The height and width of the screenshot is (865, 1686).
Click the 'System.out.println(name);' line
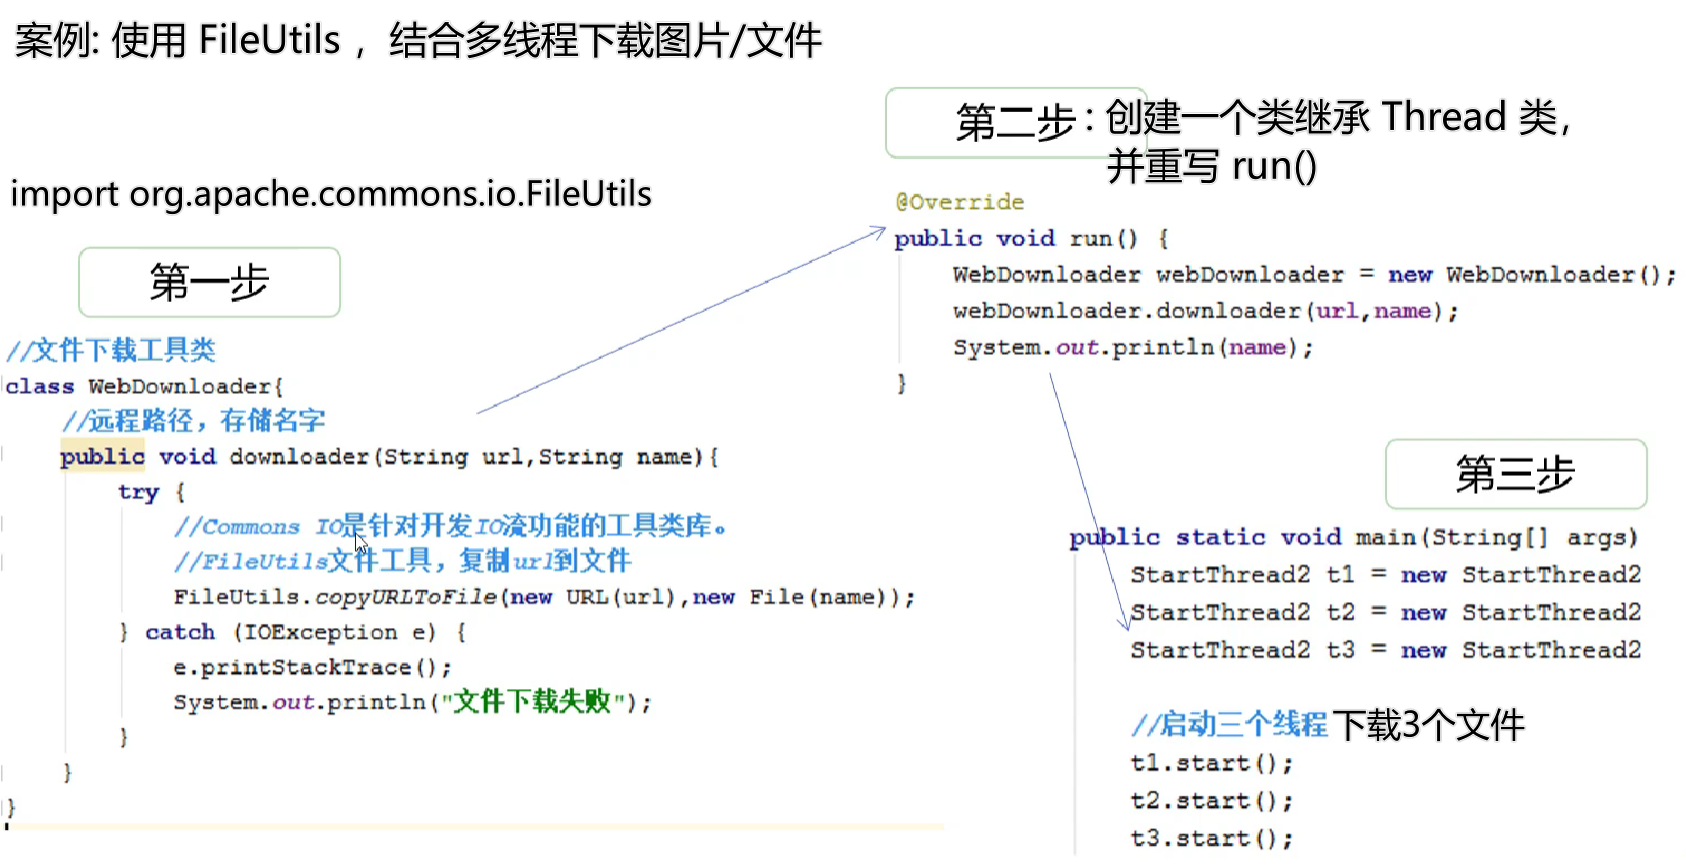1133,348
